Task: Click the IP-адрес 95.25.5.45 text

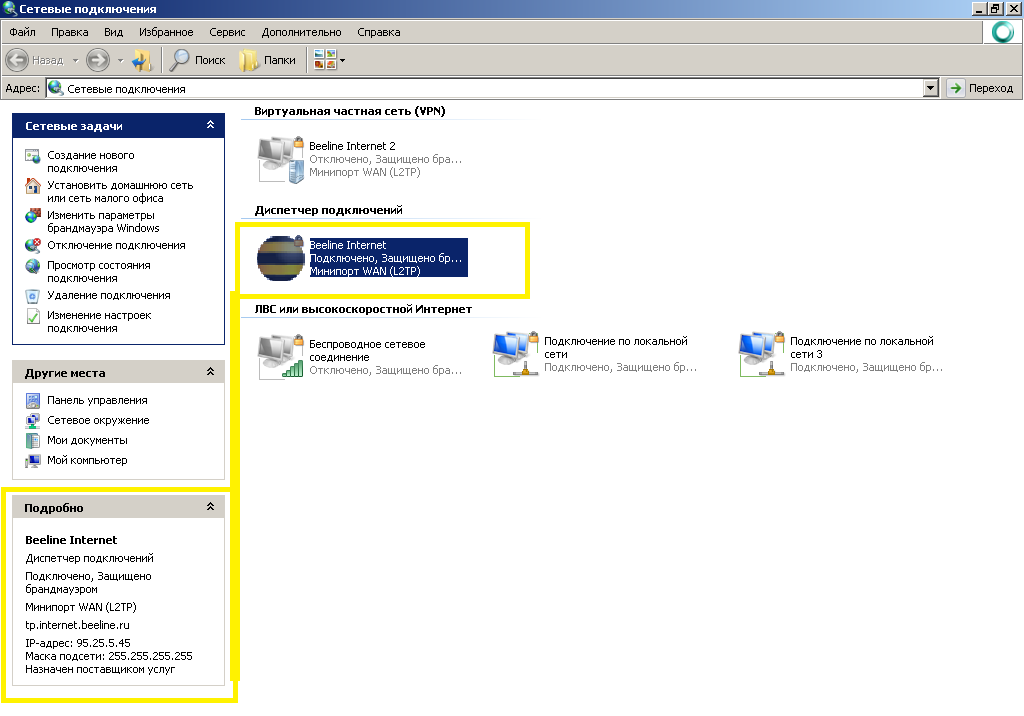Action: pyautogui.click(x=78, y=643)
